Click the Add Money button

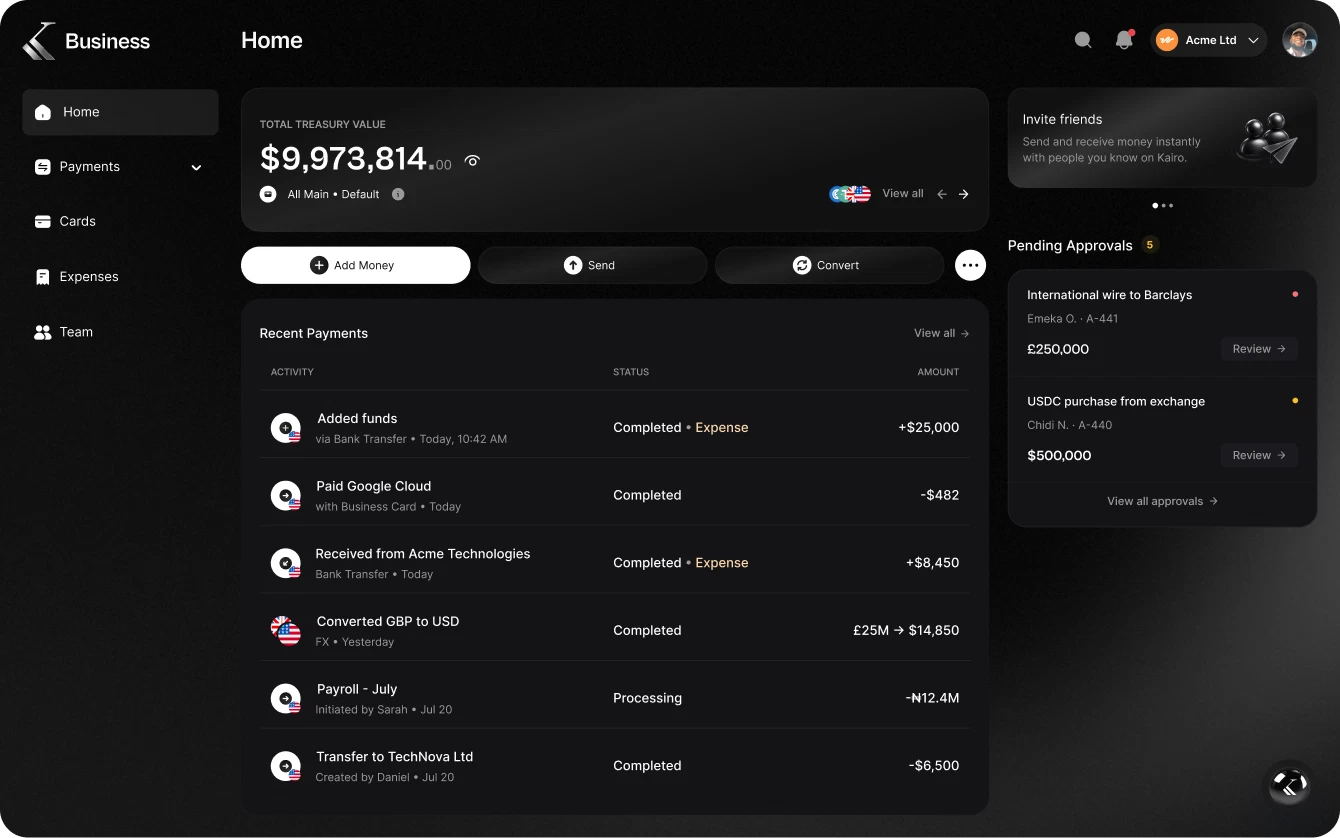click(x=355, y=265)
